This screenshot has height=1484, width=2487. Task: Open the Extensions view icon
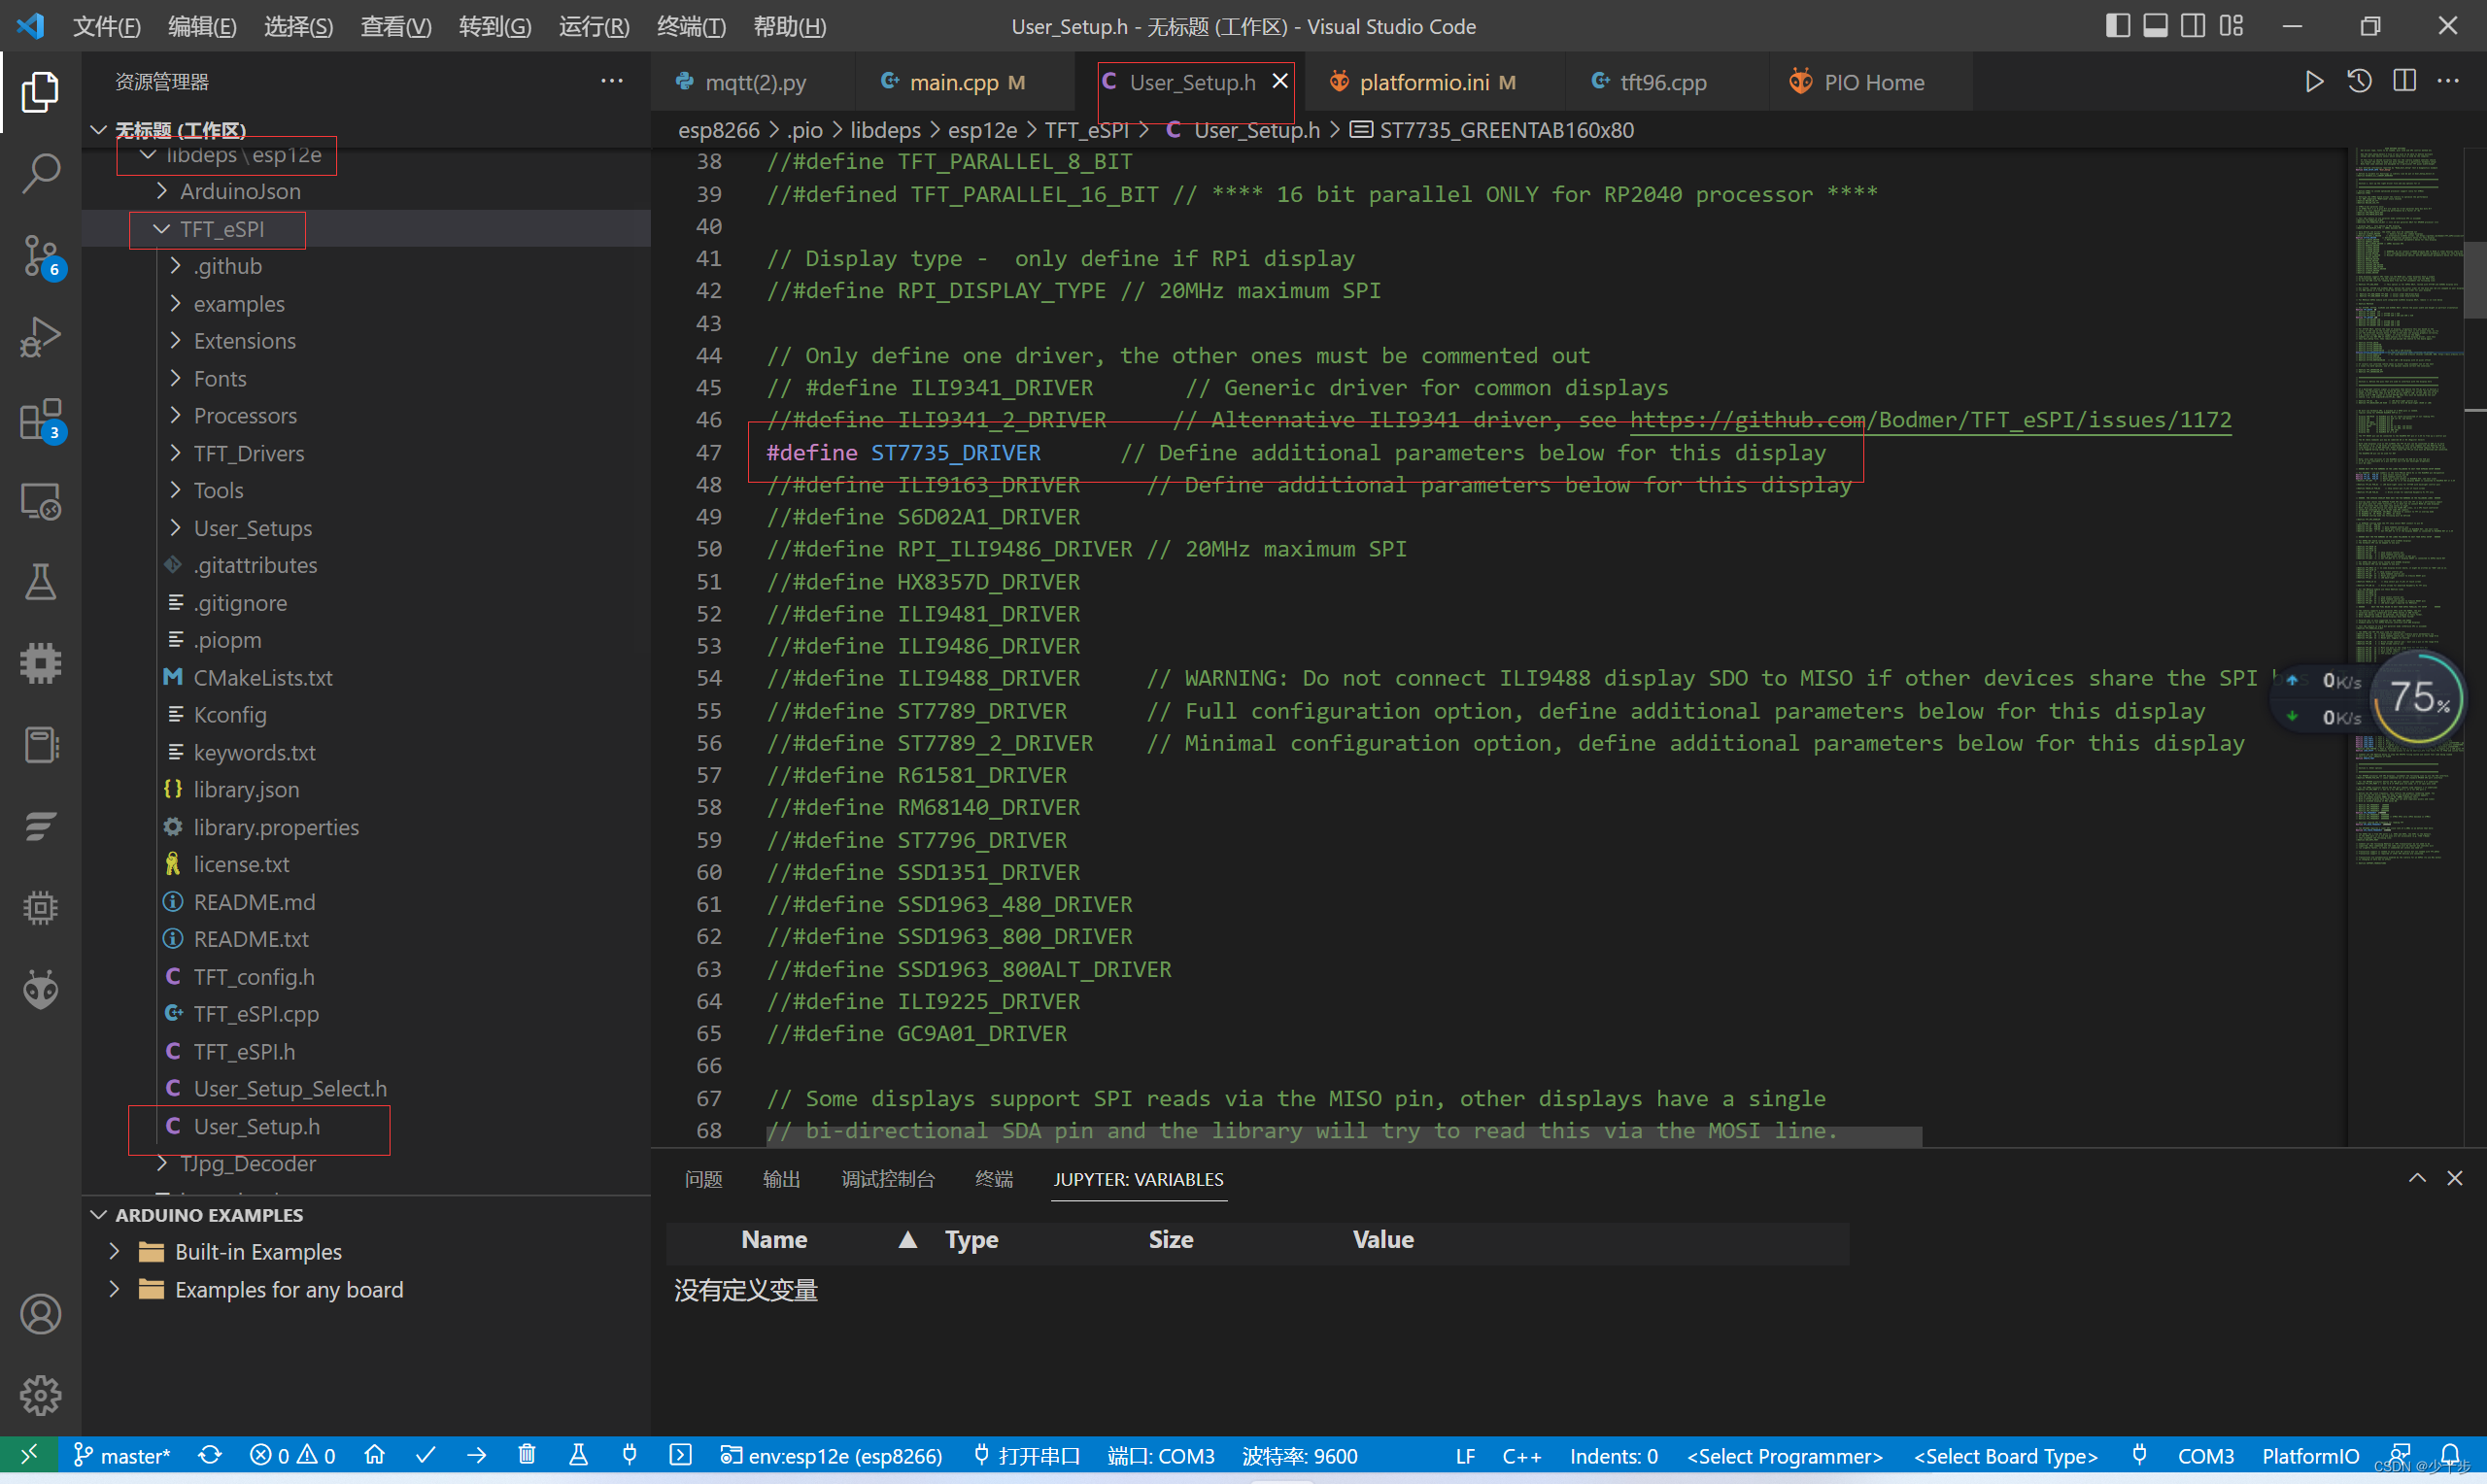[x=40, y=420]
